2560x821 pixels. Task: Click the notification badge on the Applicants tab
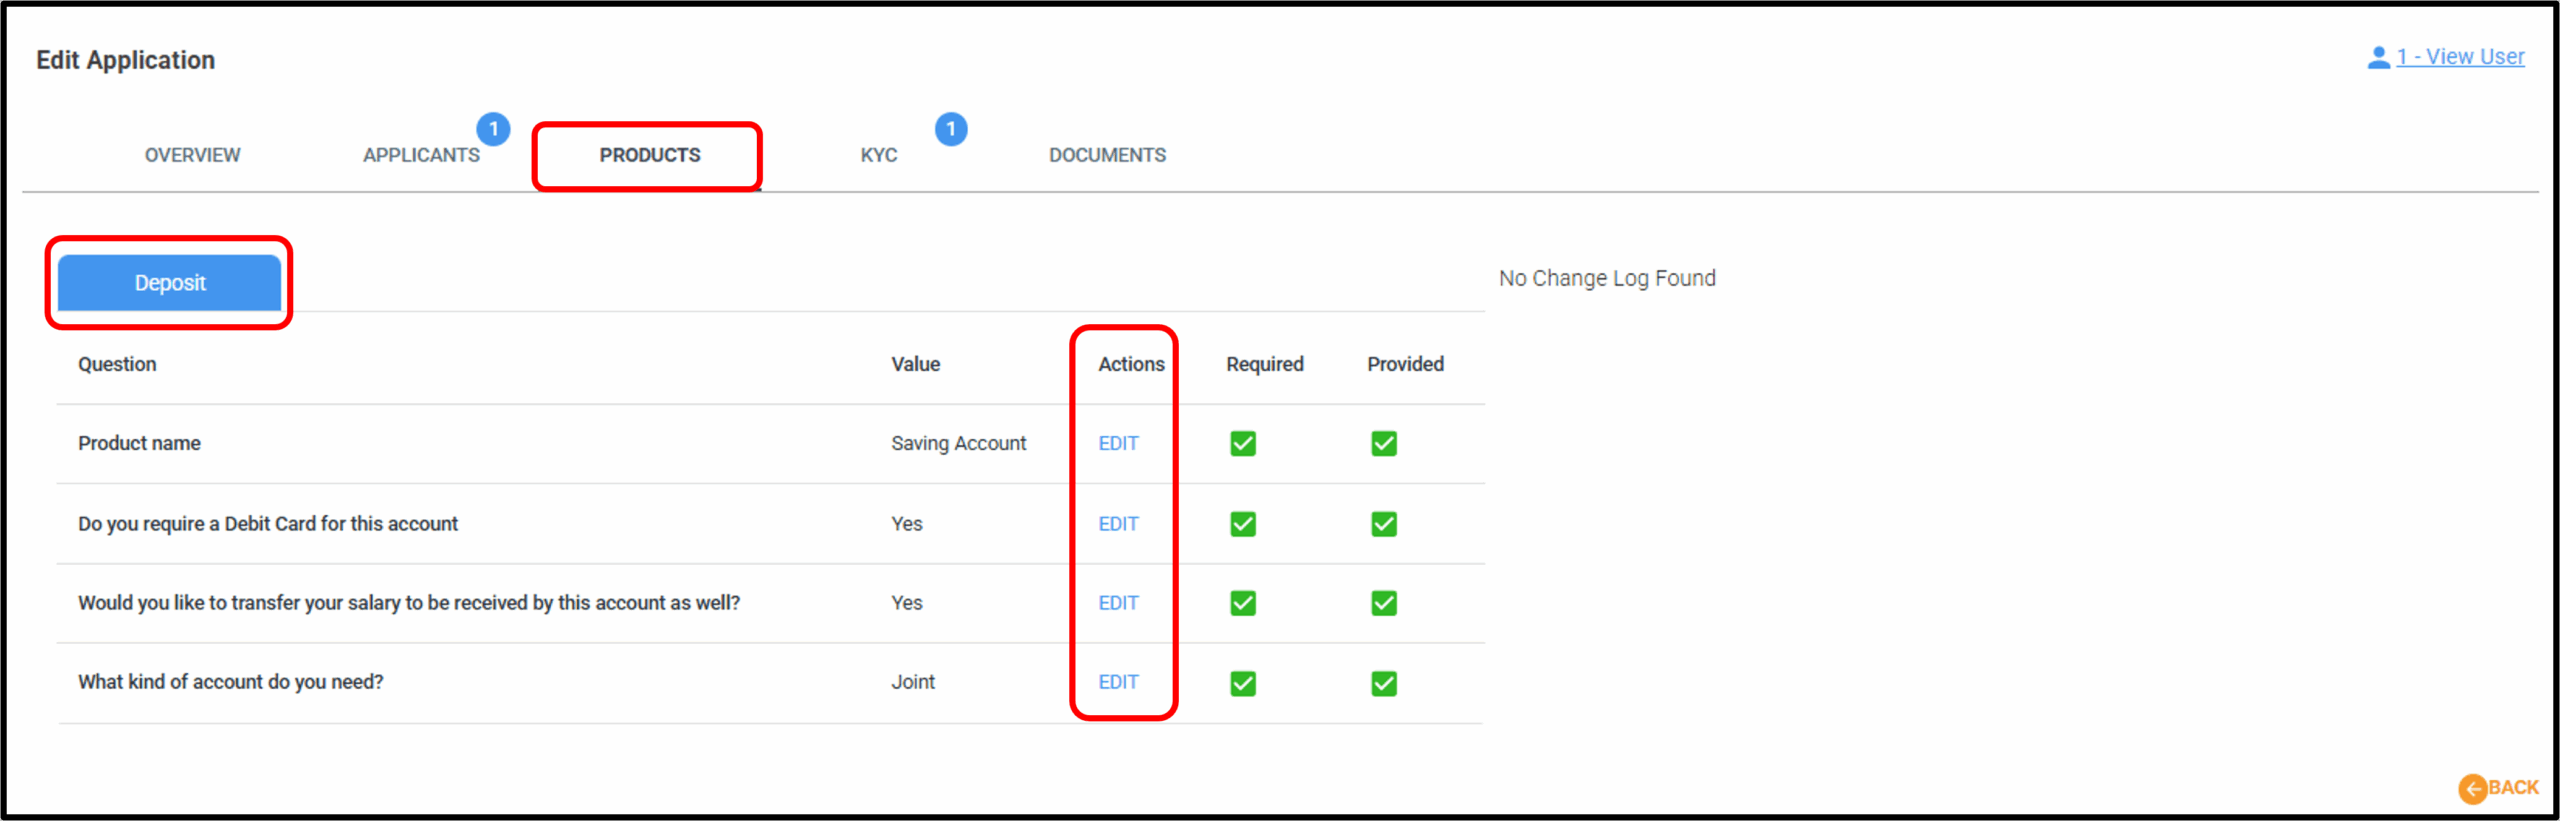click(x=493, y=129)
